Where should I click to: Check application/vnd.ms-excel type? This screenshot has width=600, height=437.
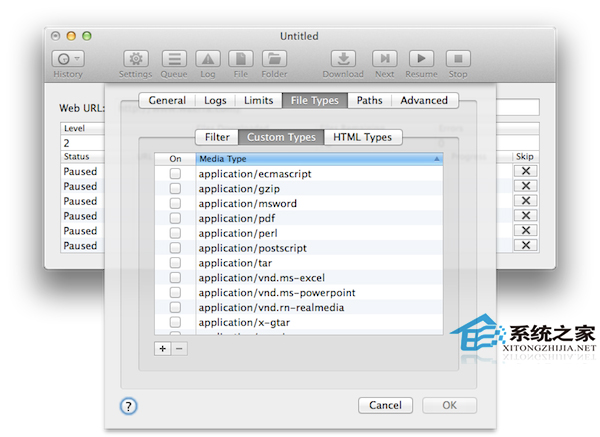click(175, 278)
